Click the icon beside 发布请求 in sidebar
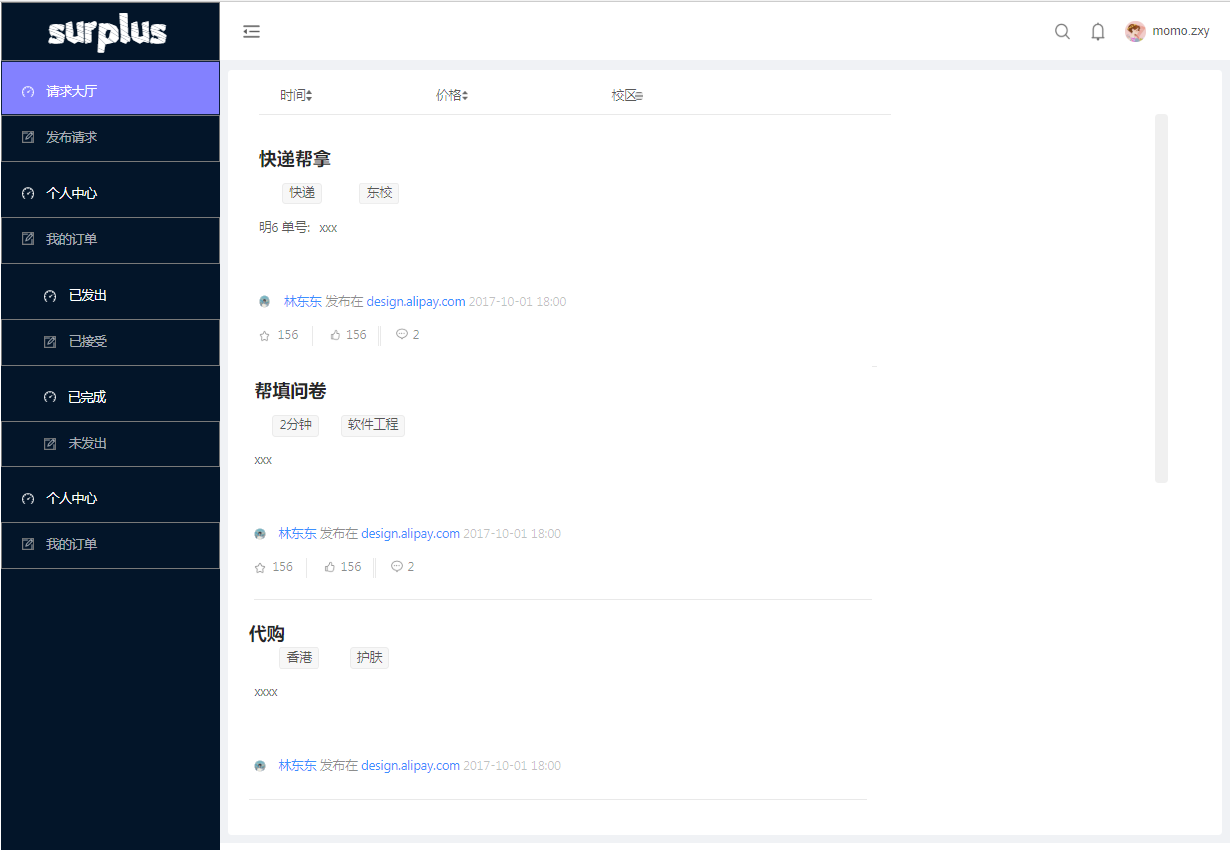Image resolution: width=1230 pixels, height=850 pixels. 26,138
